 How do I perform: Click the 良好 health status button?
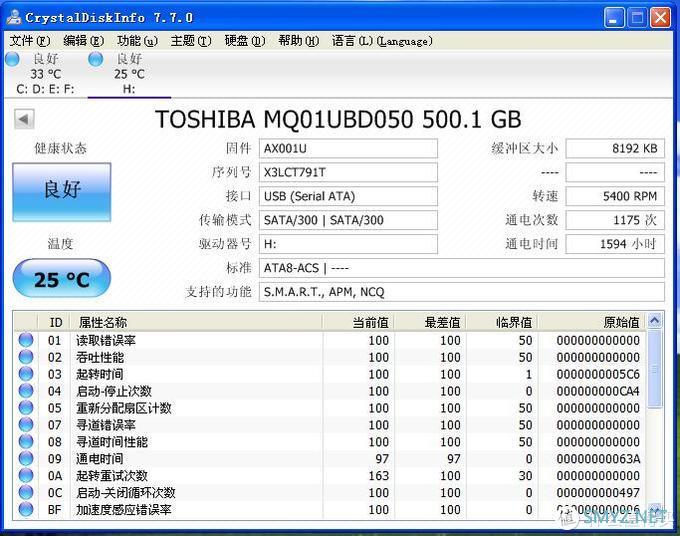62,192
